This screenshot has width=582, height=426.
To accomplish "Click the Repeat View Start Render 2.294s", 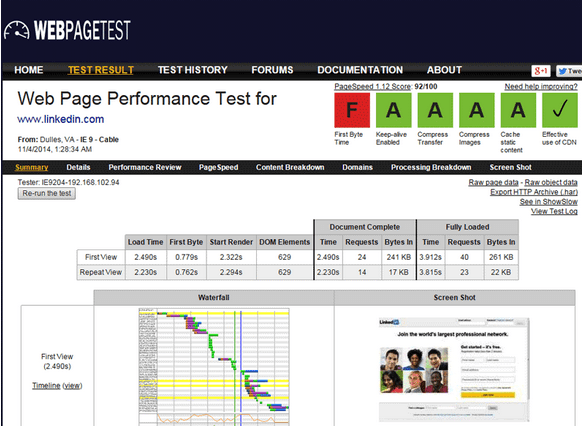I will click(x=231, y=272).
